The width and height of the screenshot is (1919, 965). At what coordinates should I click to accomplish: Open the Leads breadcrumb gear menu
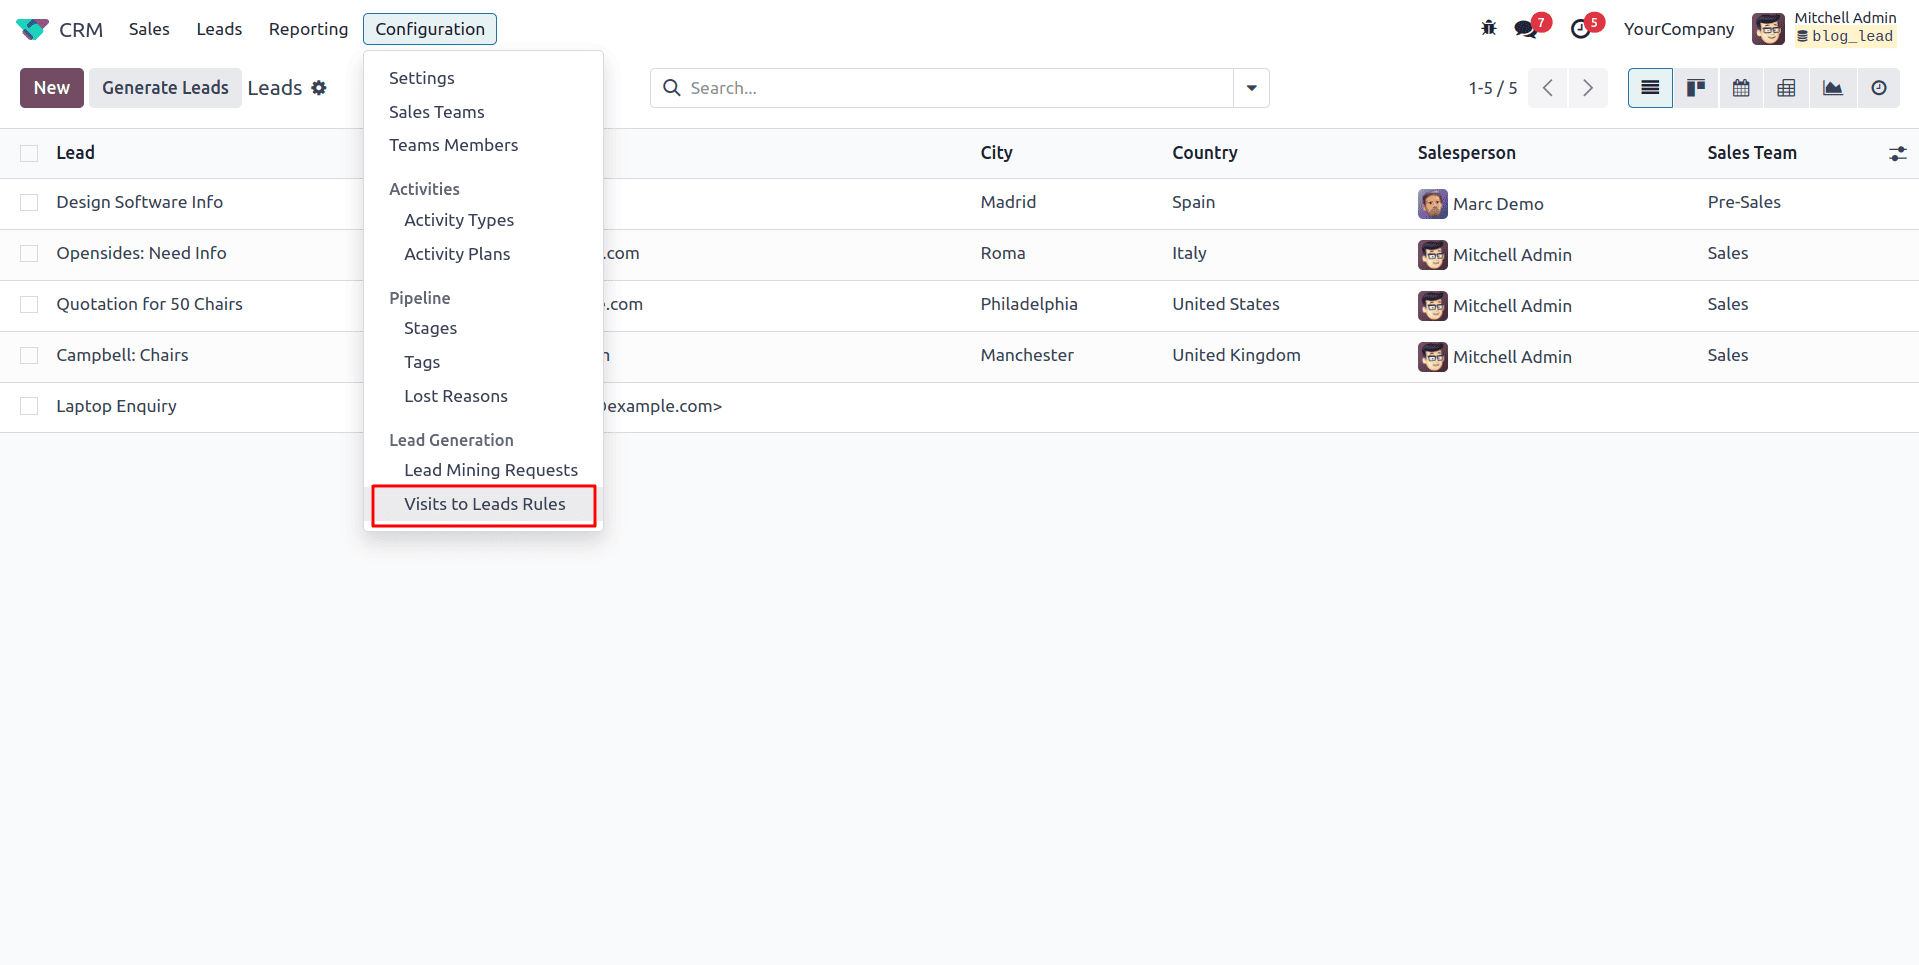coord(320,88)
